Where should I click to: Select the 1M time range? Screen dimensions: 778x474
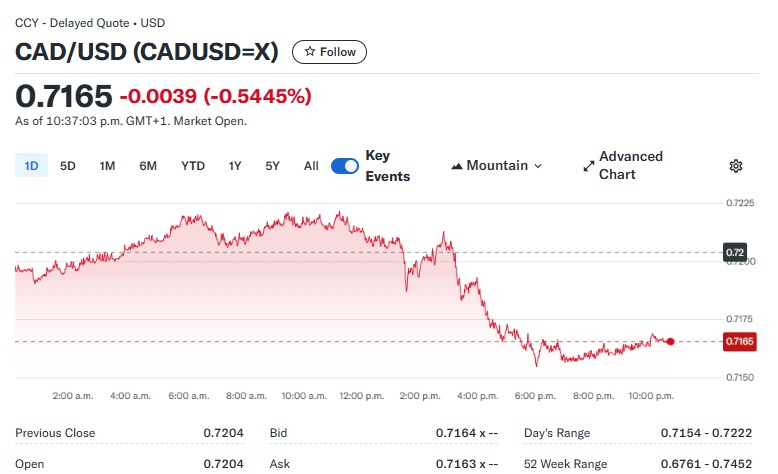107,166
